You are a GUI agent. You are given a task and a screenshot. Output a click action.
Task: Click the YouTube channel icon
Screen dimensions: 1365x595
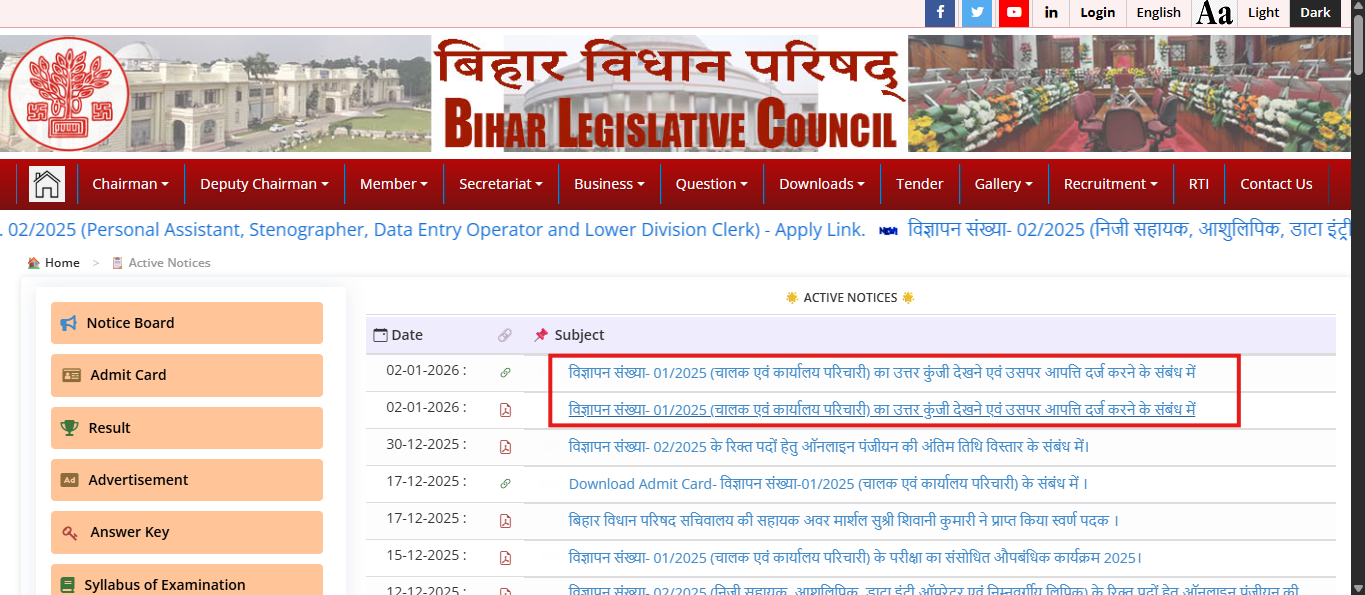coord(1013,13)
